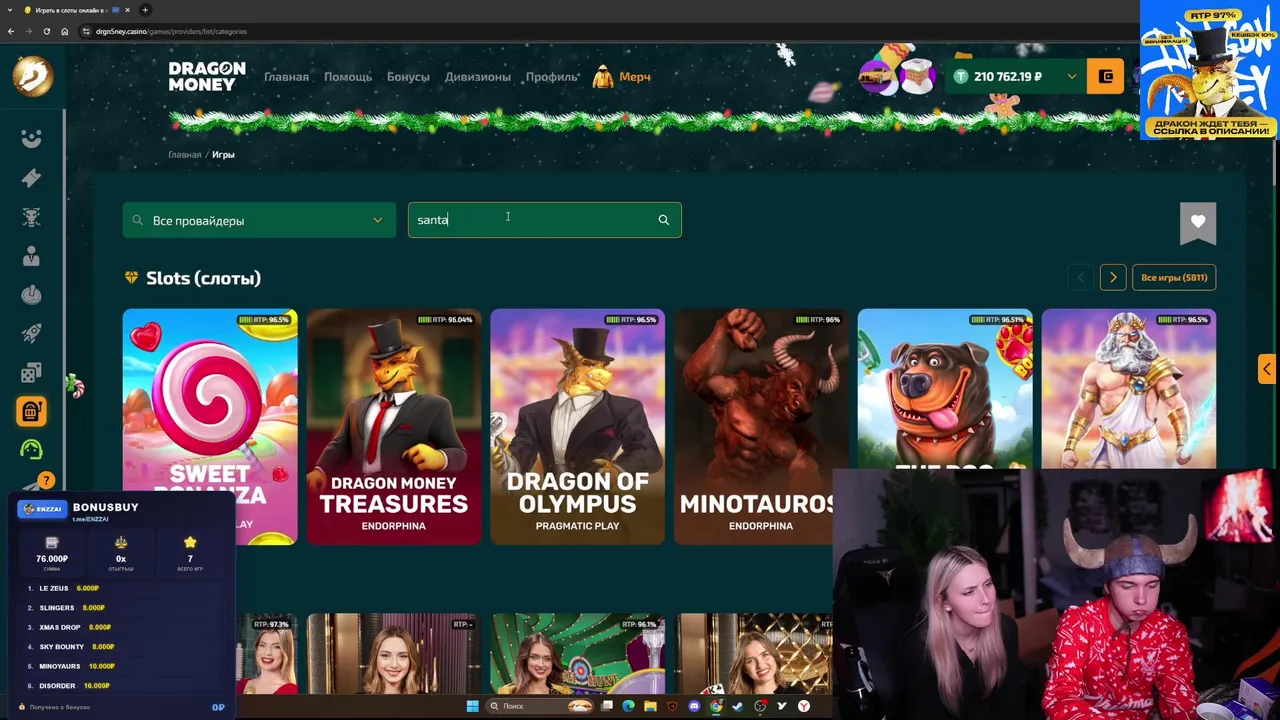Open Steam from the taskbar
The width and height of the screenshot is (1280, 720).
[x=738, y=706]
